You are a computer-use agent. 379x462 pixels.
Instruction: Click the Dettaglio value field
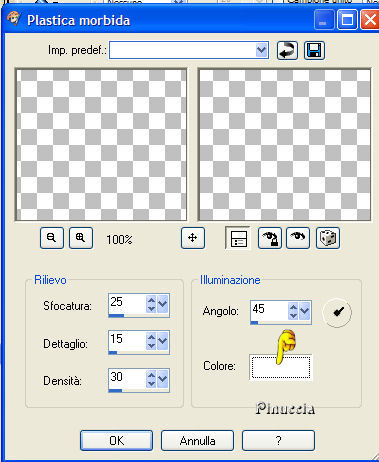click(127, 340)
